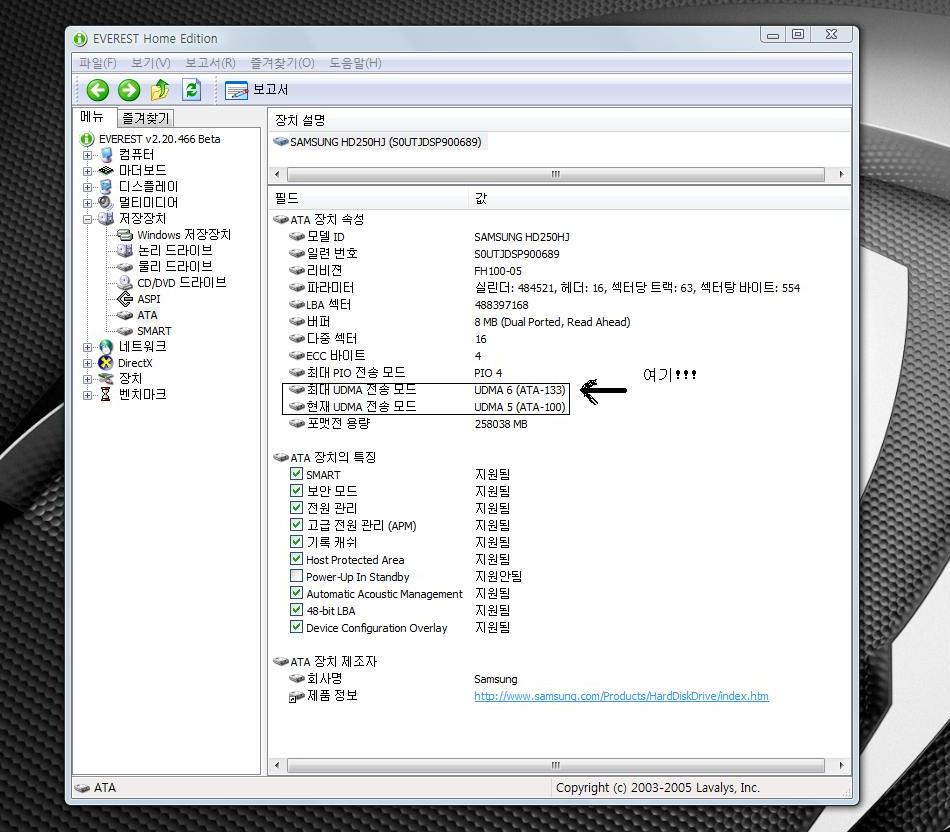Viewport: 950px width, 832px height.
Task: Click the 논리 드라이브 icon
Action: 125,250
